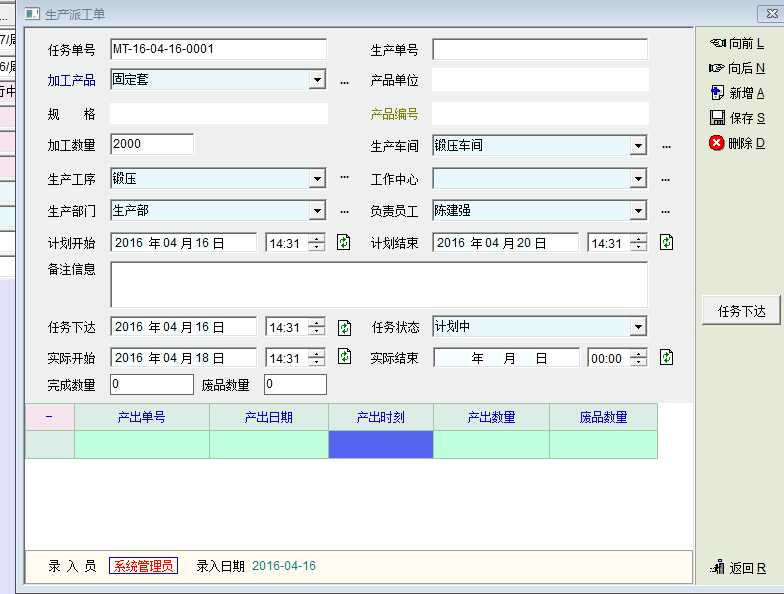784x594 pixels.
Task: Click the 保存 (save) disk icon button
Action: [x=717, y=118]
